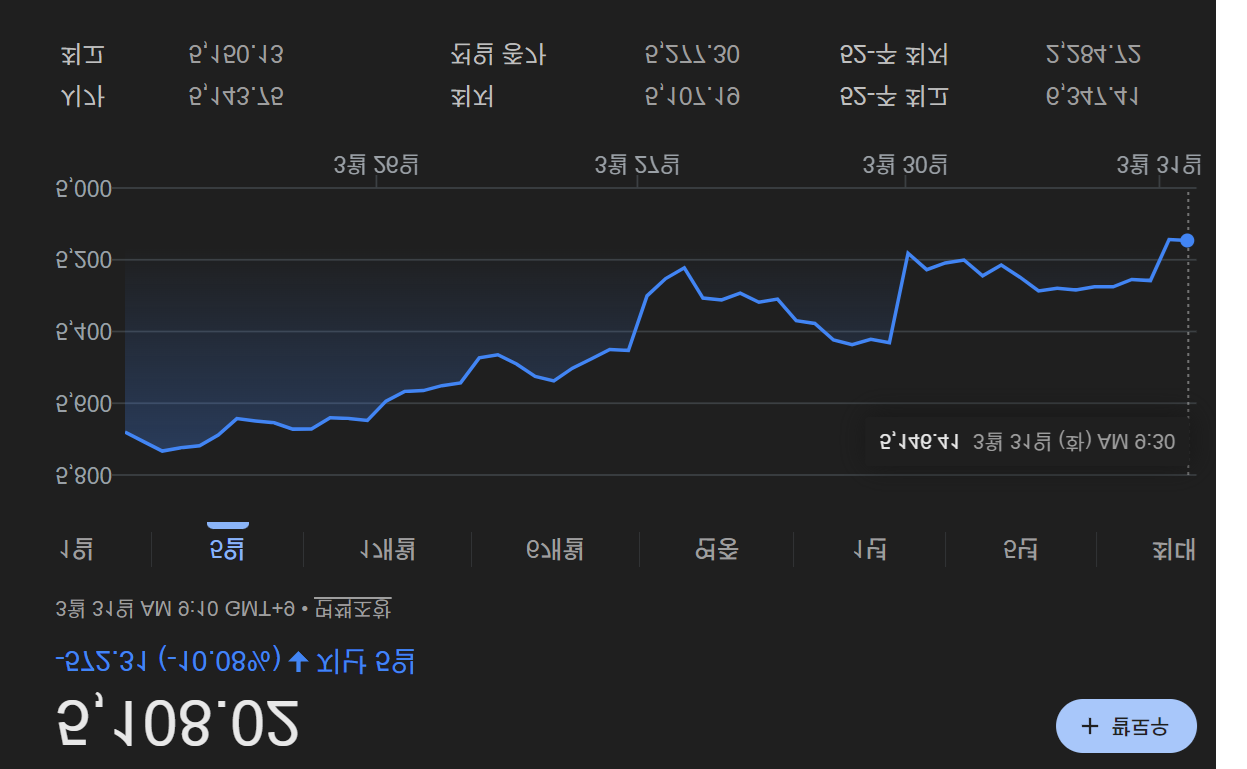Click the 3월 26일 date axis marker

(376, 165)
